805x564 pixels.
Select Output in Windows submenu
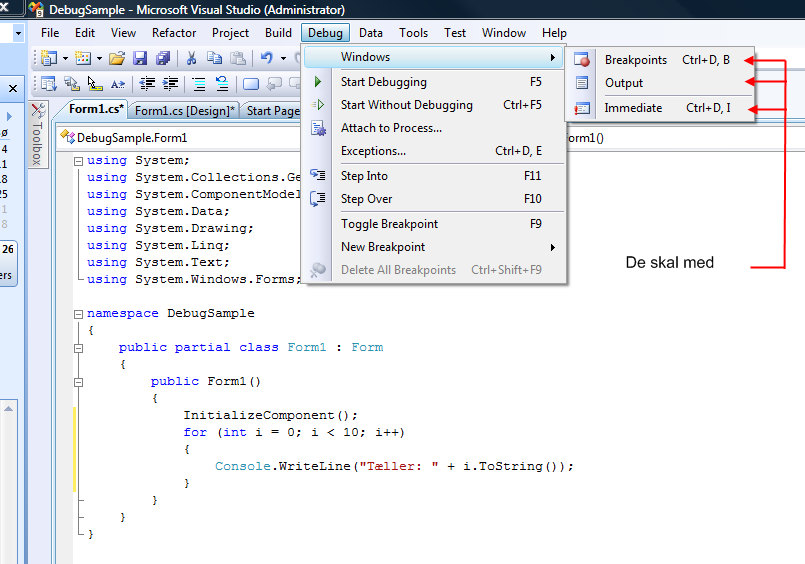pos(660,83)
